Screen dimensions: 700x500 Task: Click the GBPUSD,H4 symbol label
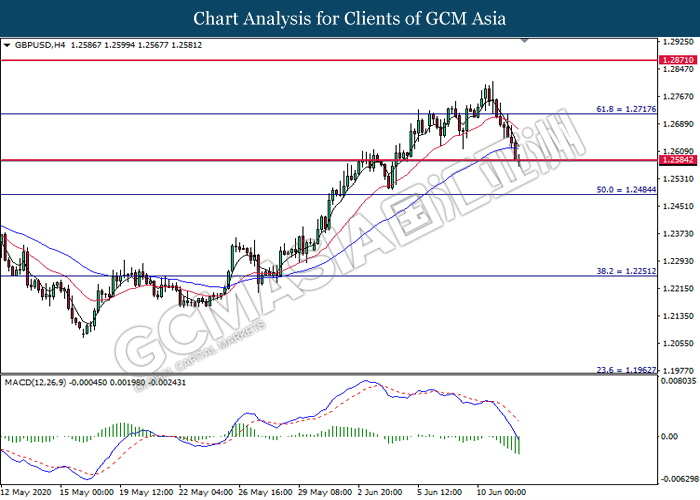click(x=40, y=45)
